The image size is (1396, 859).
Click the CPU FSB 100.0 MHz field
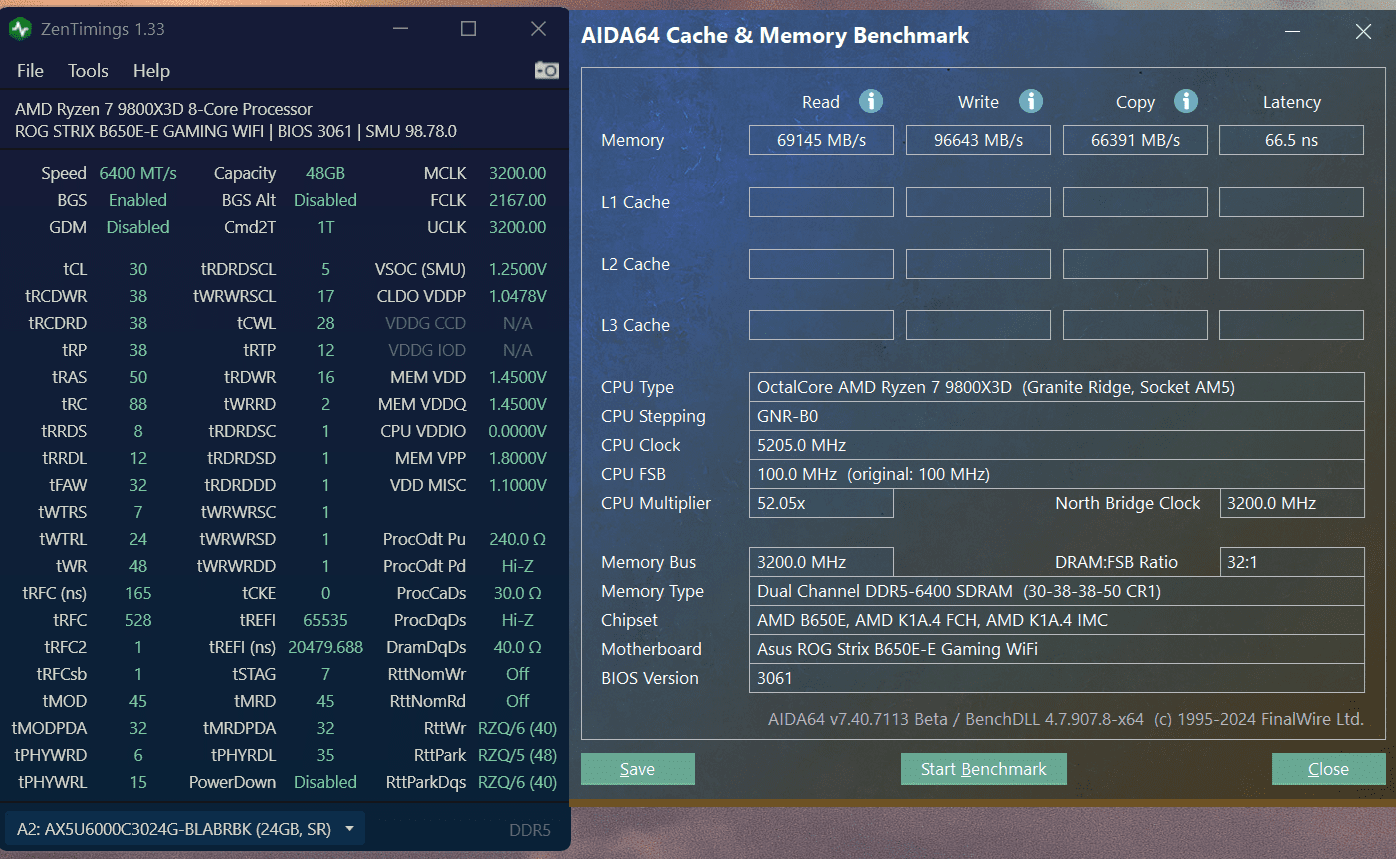click(1056, 474)
